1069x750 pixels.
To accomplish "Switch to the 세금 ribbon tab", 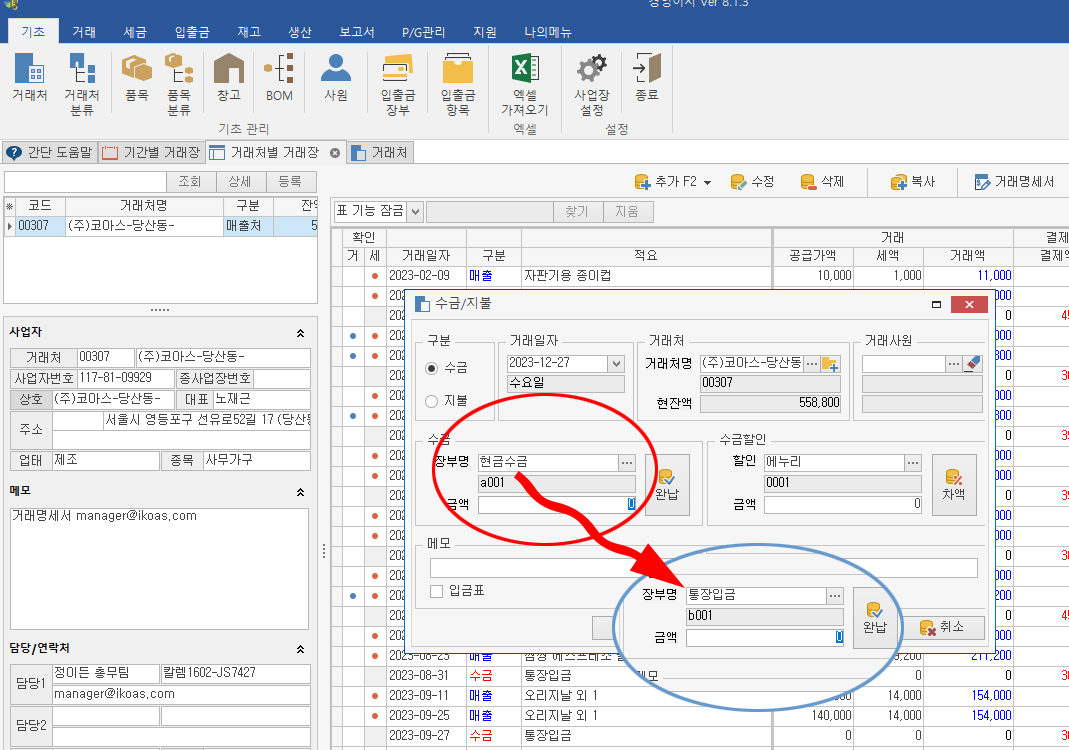I will (x=135, y=32).
